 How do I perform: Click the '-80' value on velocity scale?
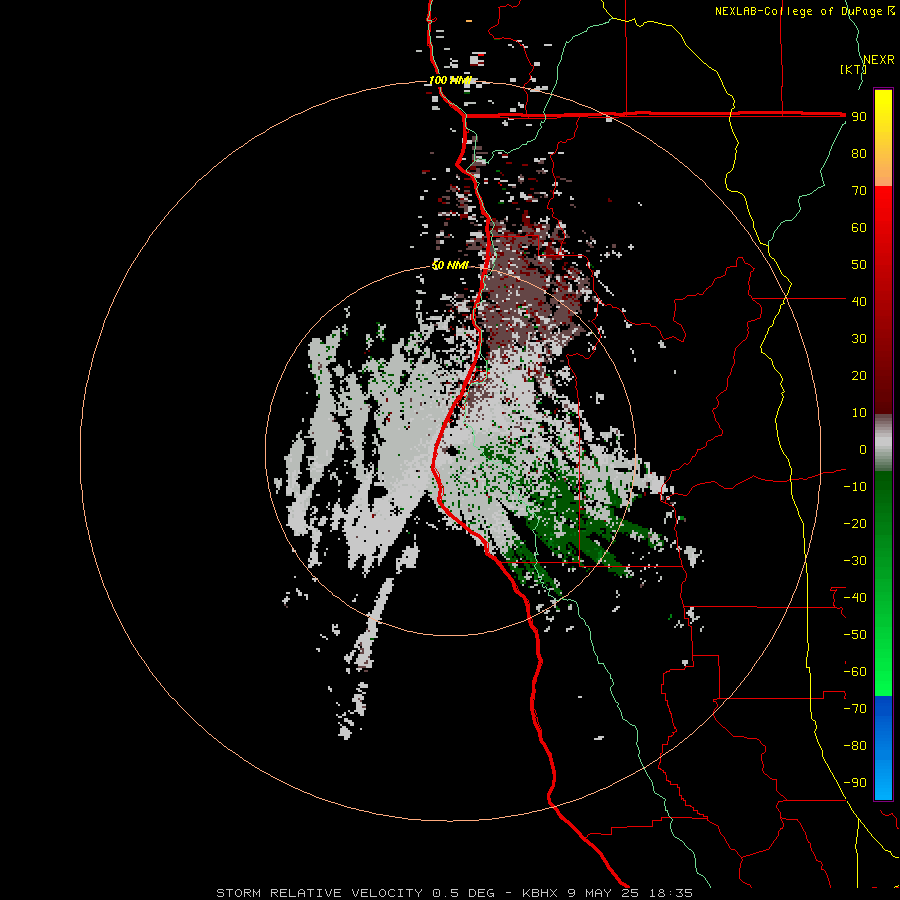855,746
